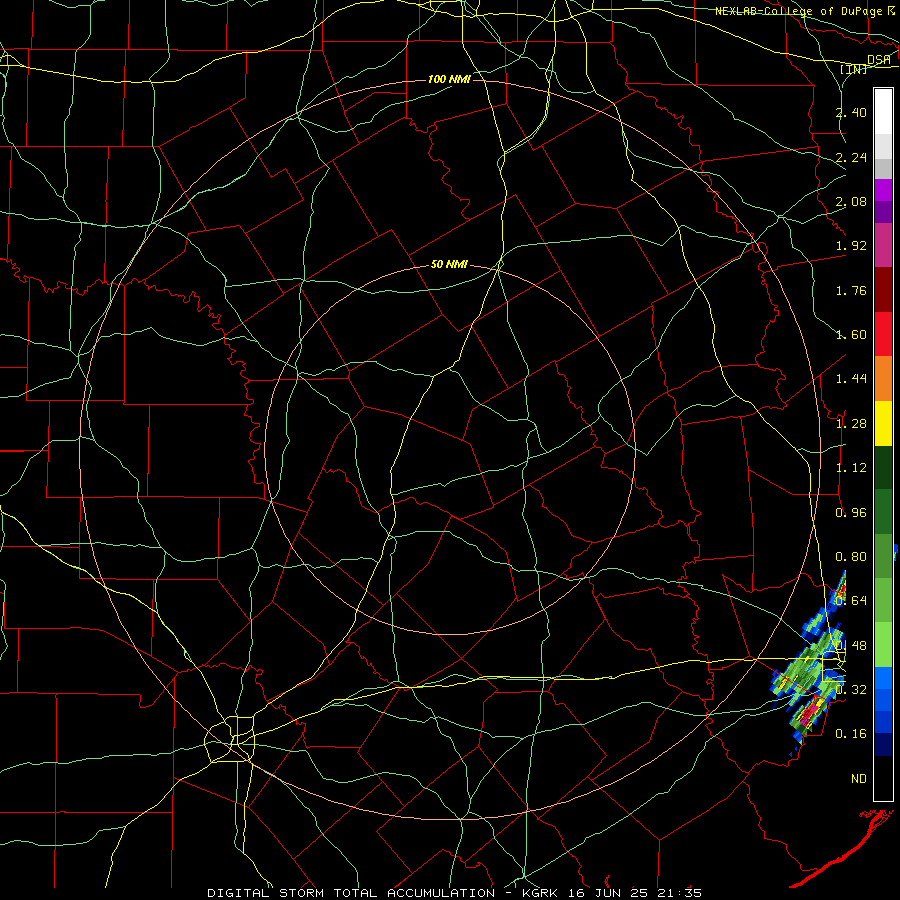Click the 1.44 legend value

pyautogui.click(x=851, y=379)
